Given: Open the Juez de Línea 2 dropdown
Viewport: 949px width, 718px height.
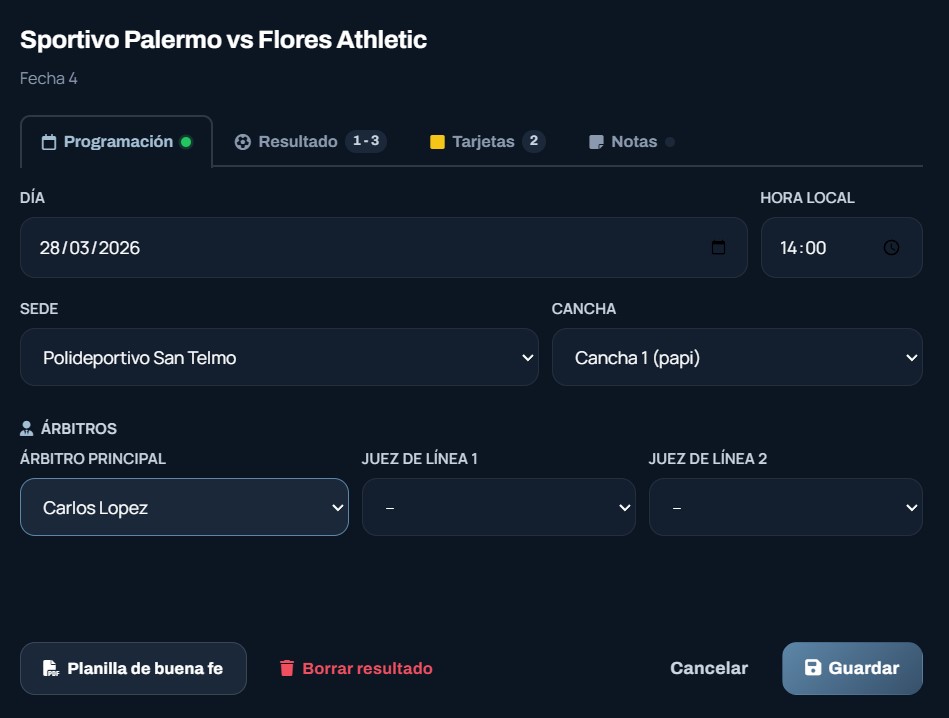Looking at the screenshot, I should 786,507.
